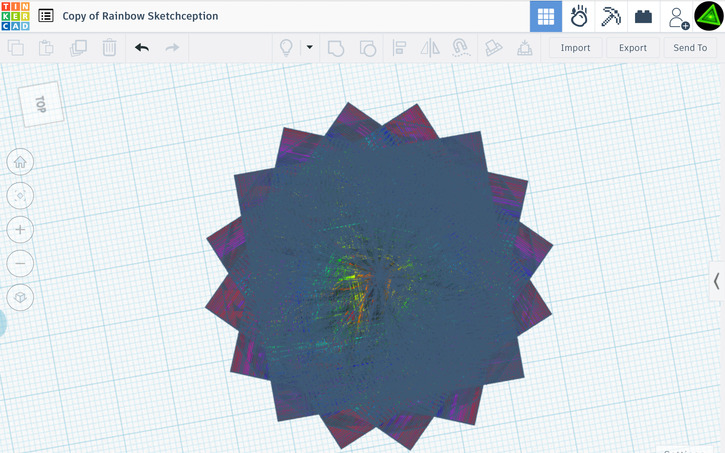Click the Duplicate and repeat icon

[x=78, y=48]
